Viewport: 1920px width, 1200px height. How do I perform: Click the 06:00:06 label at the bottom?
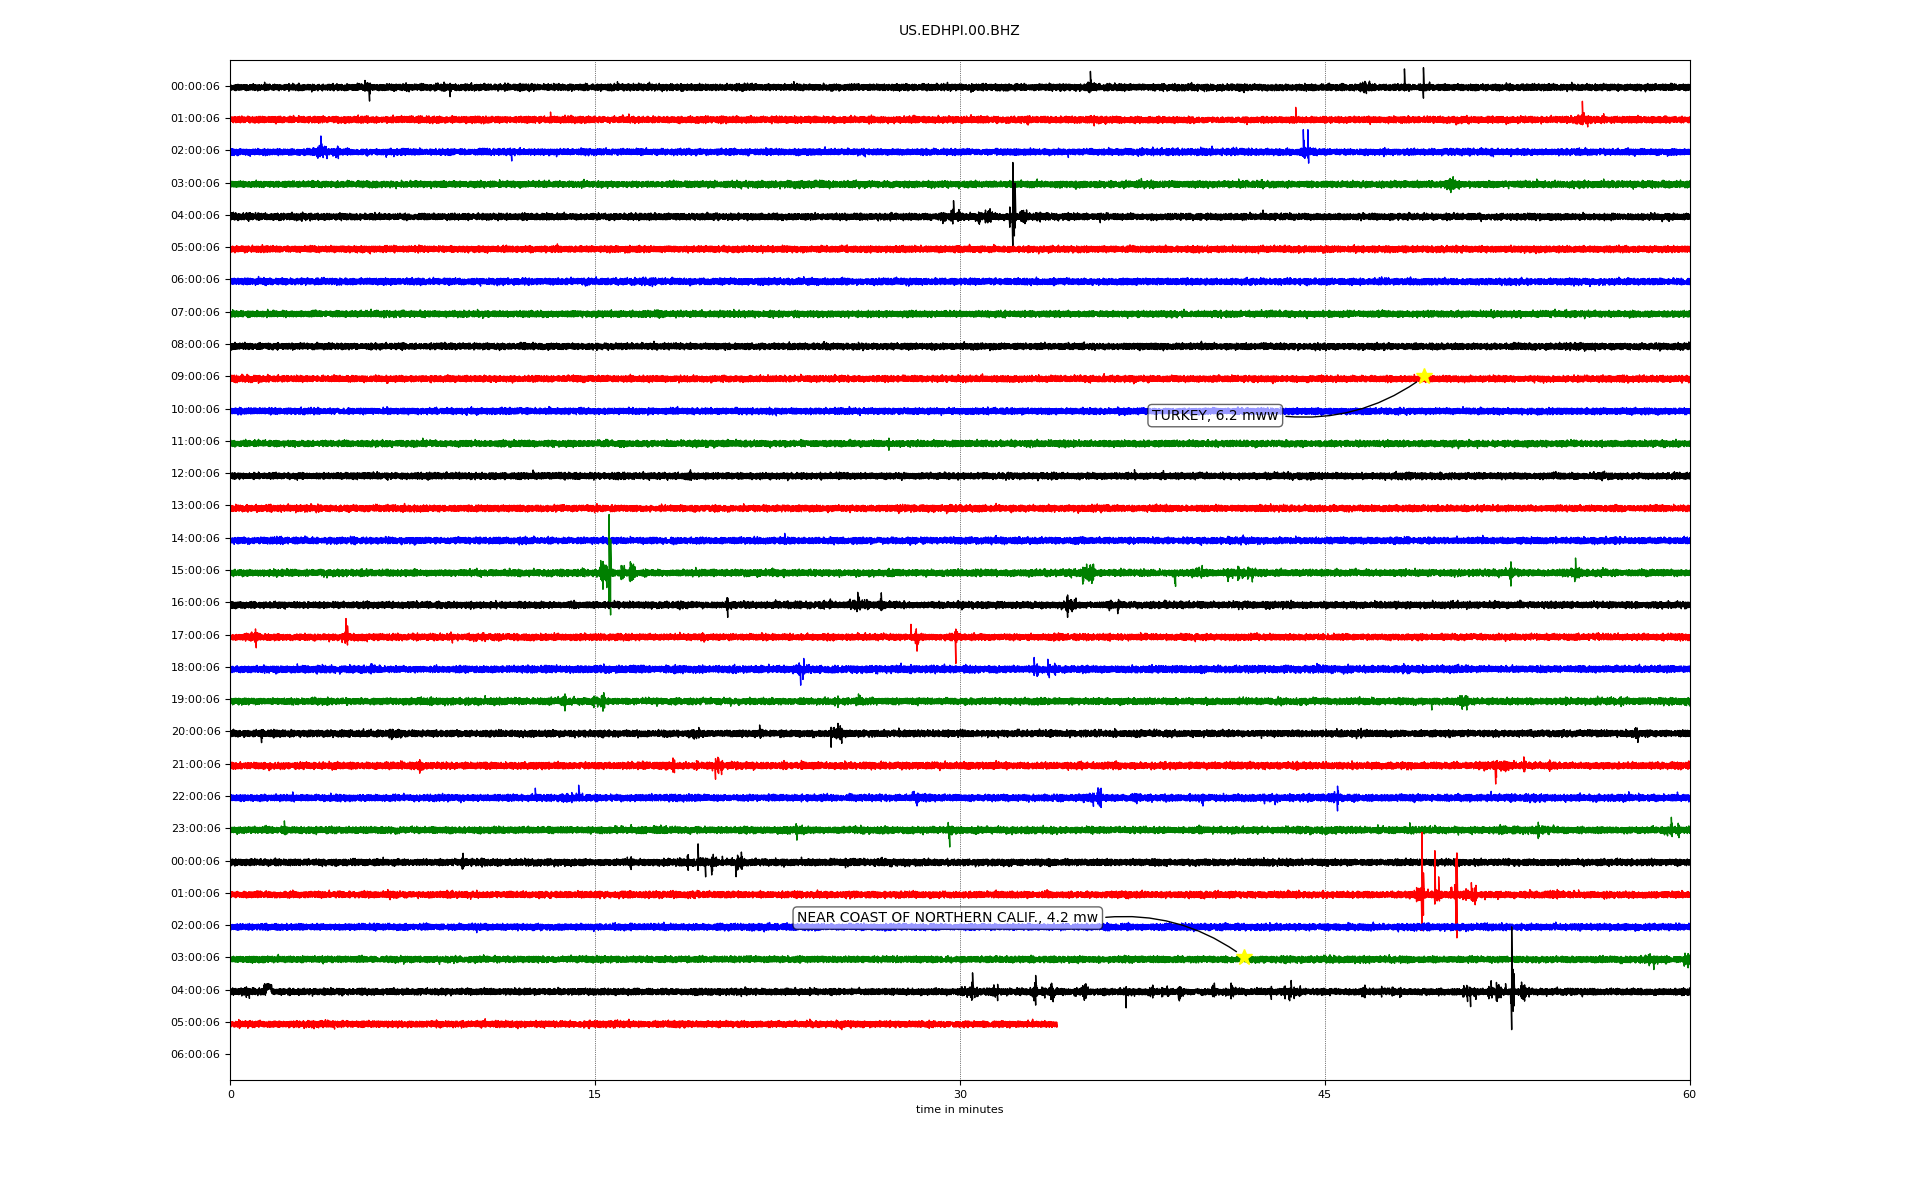(195, 1054)
